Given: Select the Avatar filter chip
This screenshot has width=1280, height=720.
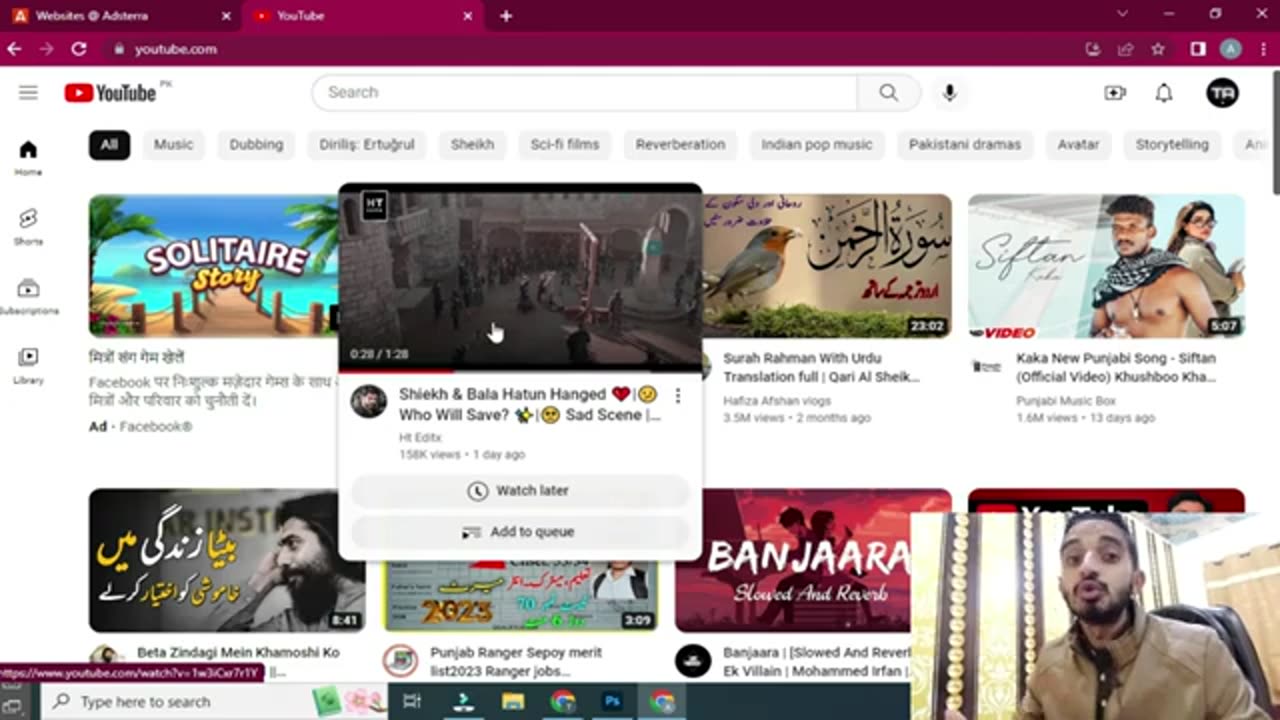Looking at the screenshot, I should 1078,145.
